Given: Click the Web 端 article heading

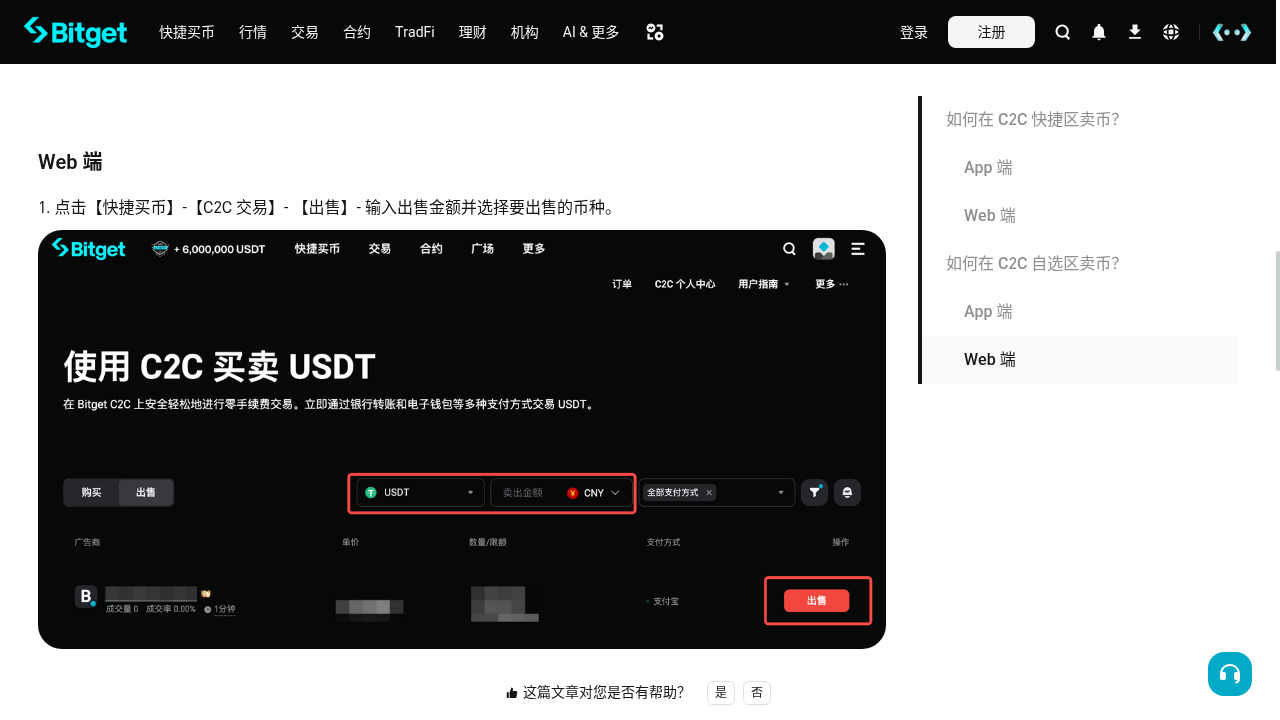Looking at the screenshot, I should pyautogui.click(x=70, y=162).
